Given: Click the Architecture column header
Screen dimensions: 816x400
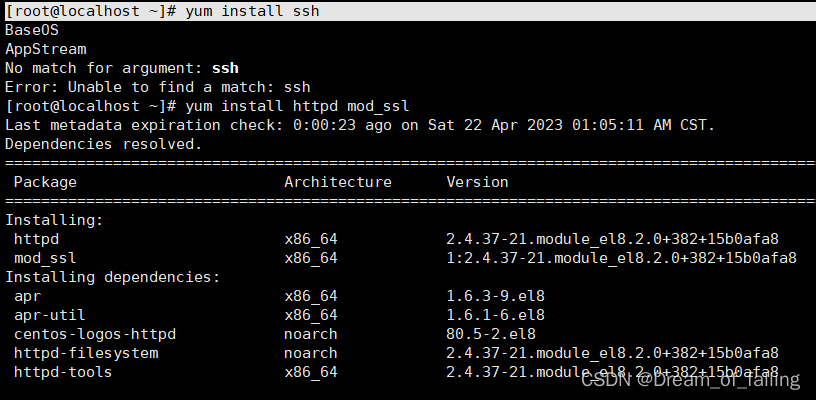Looking at the screenshot, I should point(338,182).
